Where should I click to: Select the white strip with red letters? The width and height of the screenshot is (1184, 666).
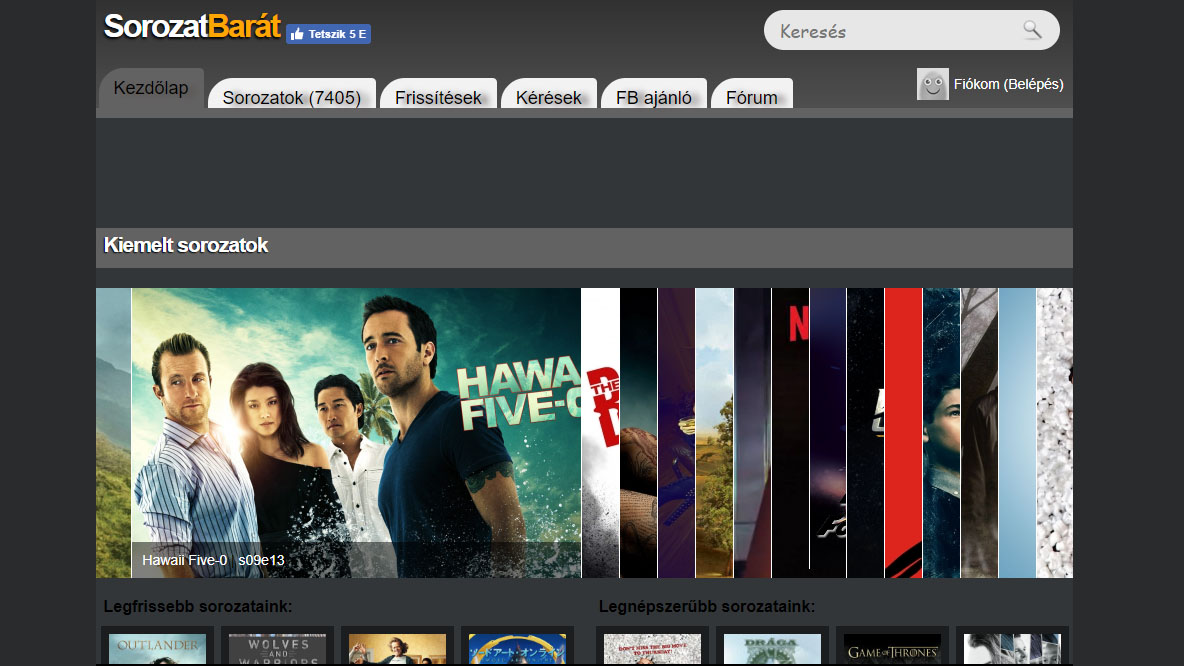click(x=600, y=433)
